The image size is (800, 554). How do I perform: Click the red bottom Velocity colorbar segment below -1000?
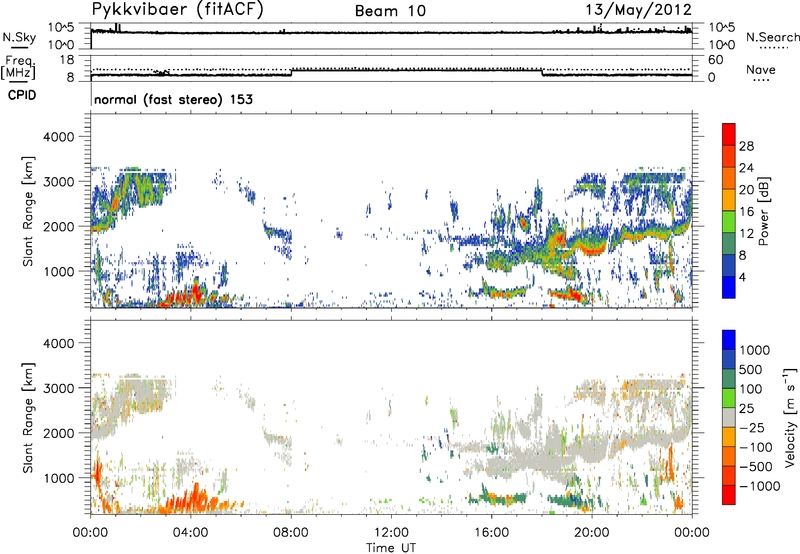(729, 495)
